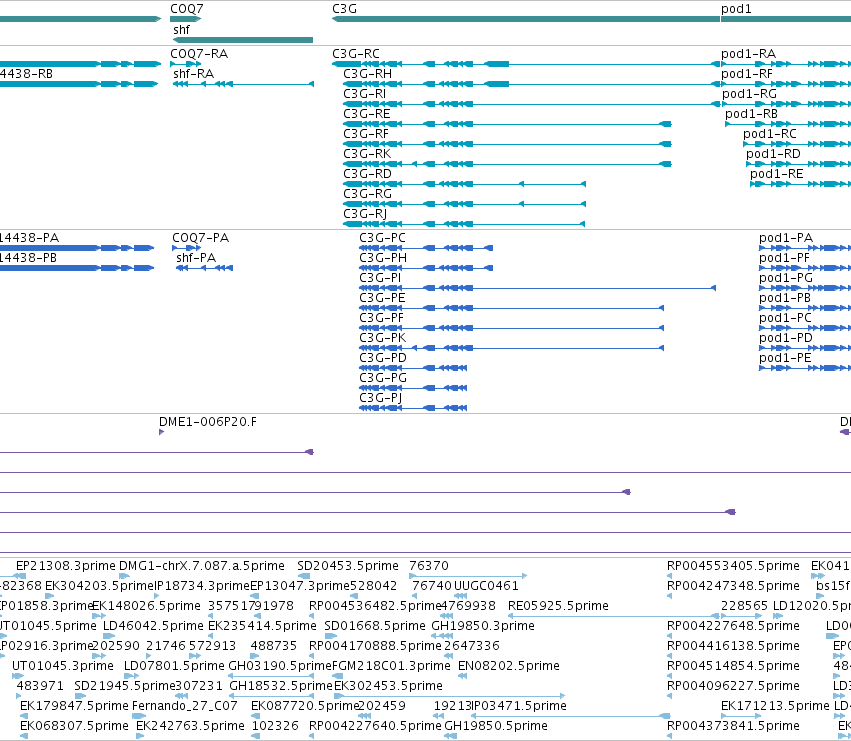This screenshot has height=741, width=851.
Task: Select EK171213.5prime EST label
Action: pos(776,706)
